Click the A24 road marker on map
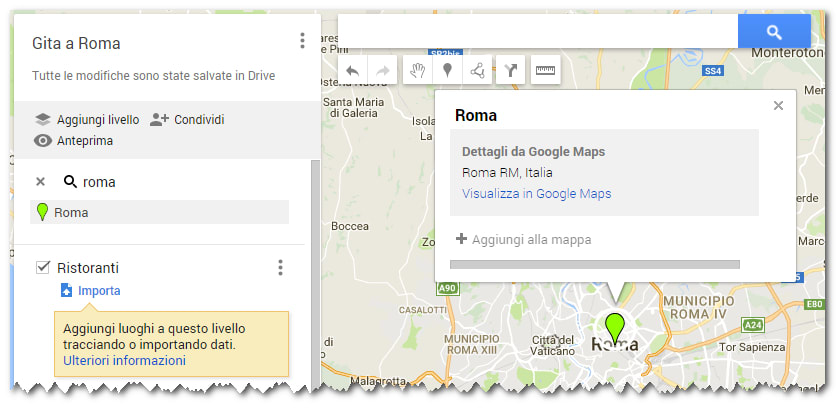836x410 pixels. (752, 324)
